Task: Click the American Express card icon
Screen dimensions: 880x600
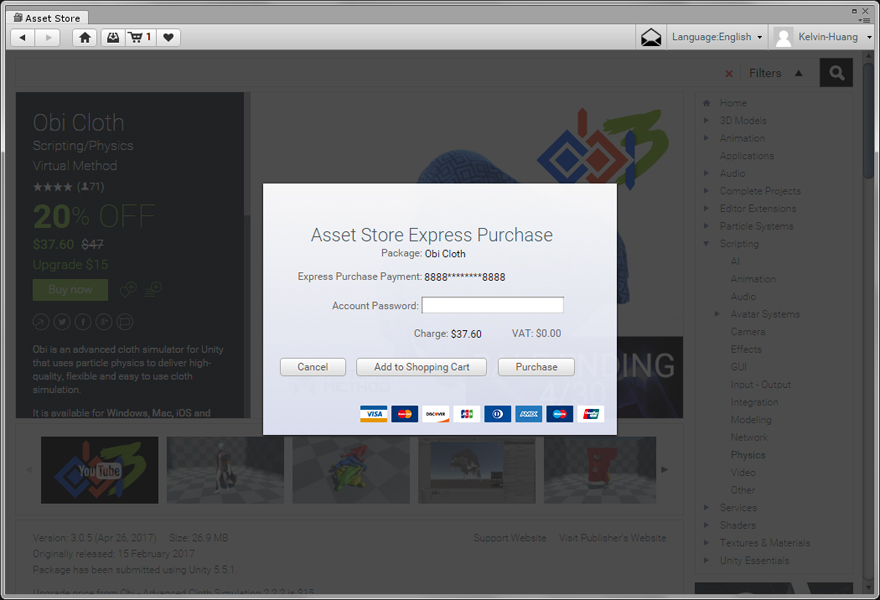Action: [x=529, y=414]
